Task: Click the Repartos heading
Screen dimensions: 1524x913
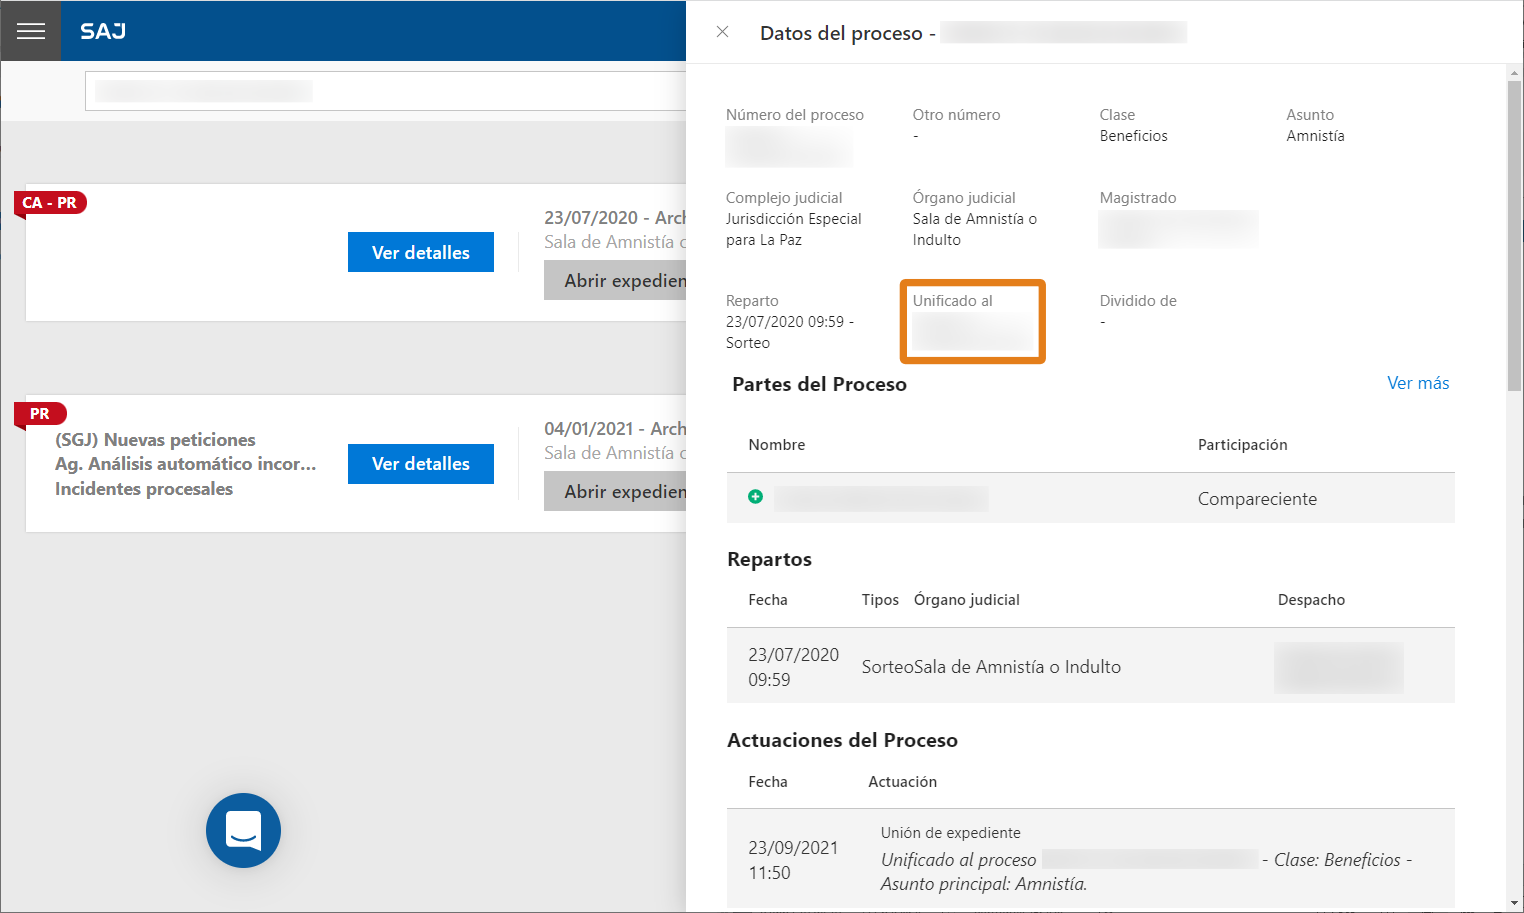Action: [769, 559]
